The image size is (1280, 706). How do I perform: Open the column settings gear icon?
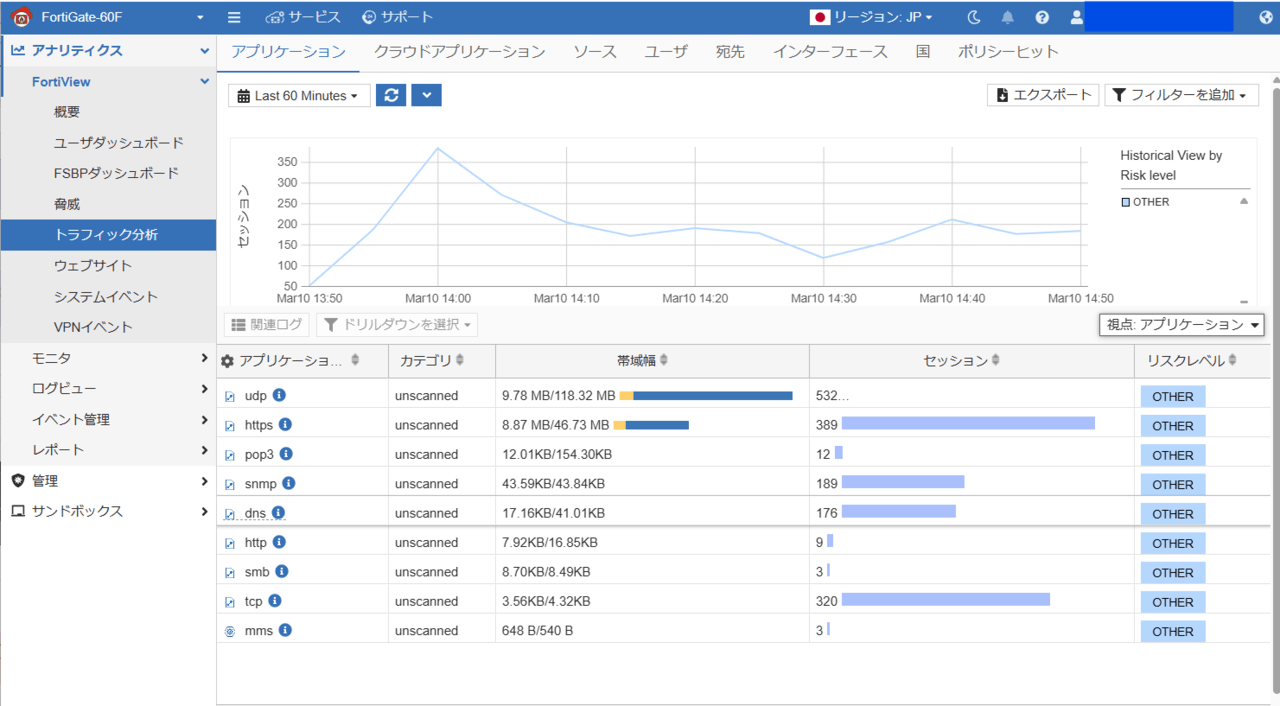pyautogui.click(x=230, y=360)
